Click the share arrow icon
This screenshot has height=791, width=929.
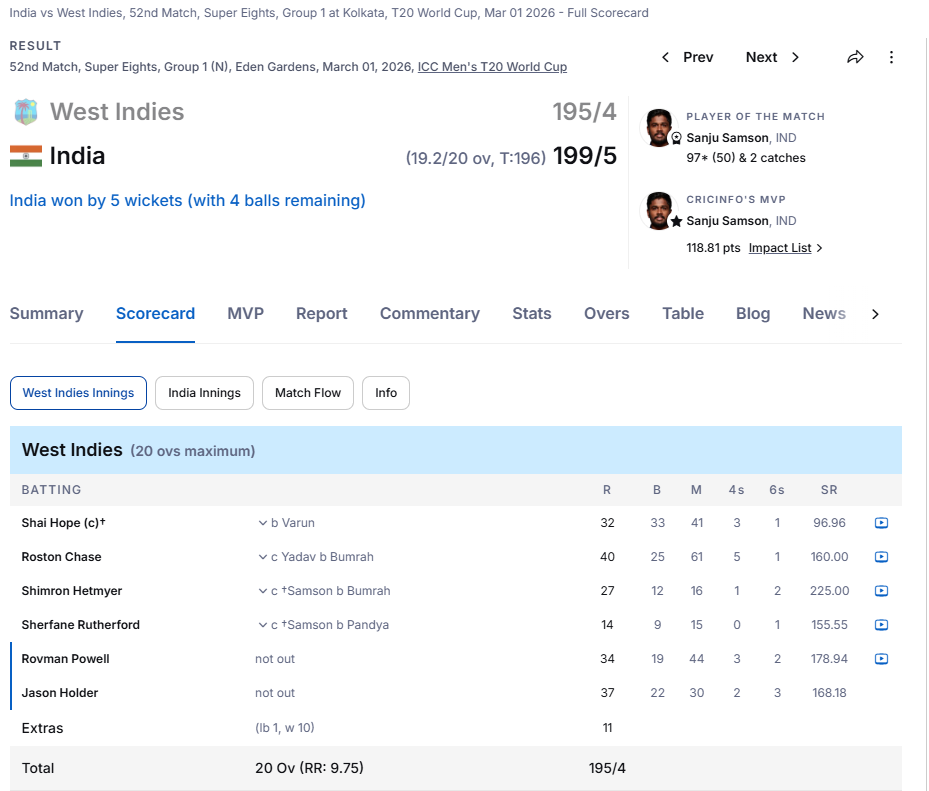coord(855,57)
